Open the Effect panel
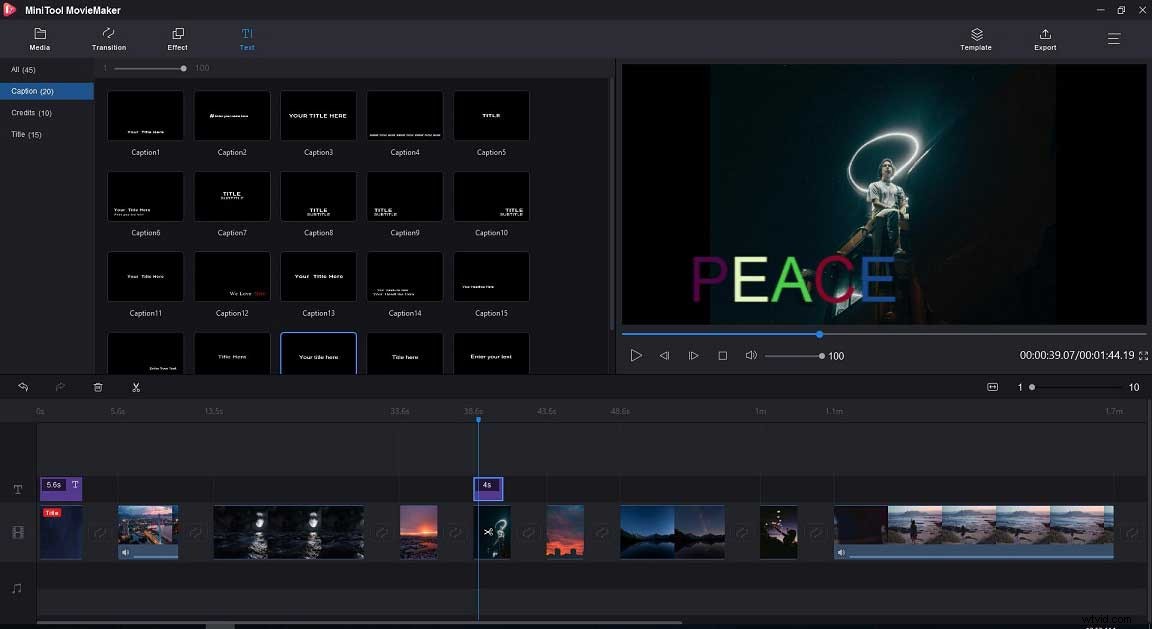The height and width of the screenshot is (629, 1152). point(177,40)
